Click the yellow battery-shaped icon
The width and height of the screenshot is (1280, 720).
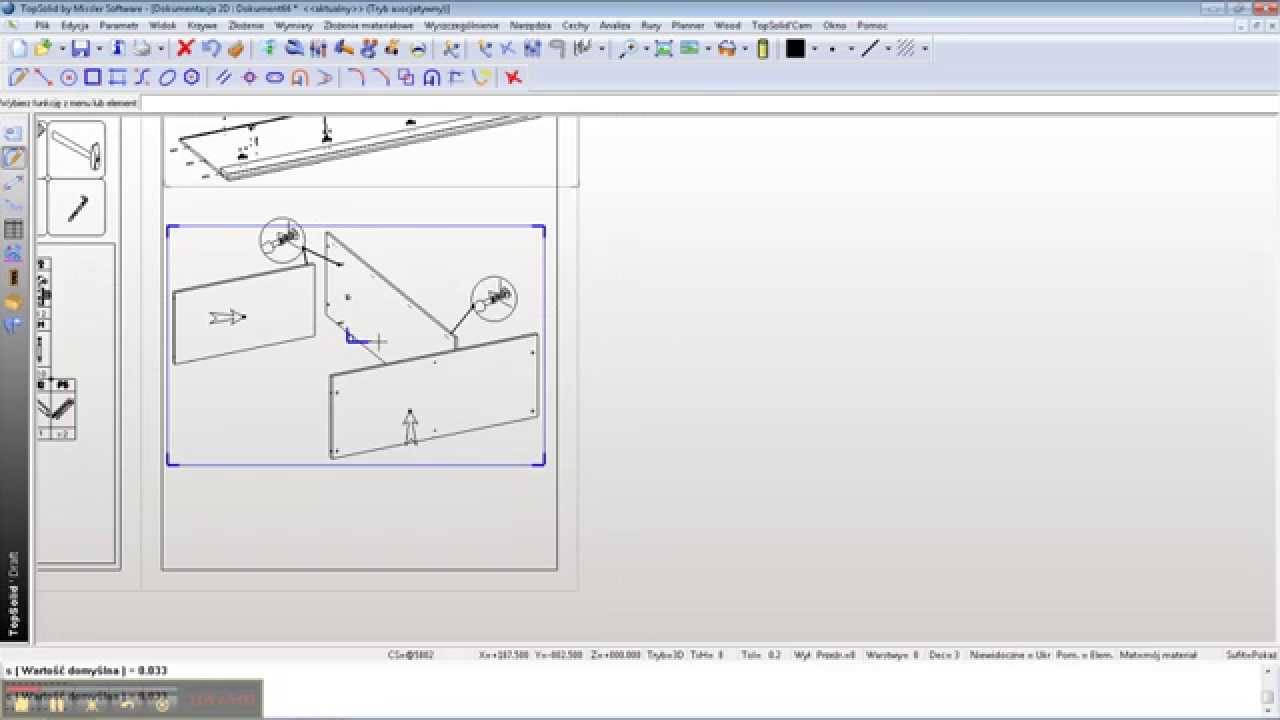763,48
